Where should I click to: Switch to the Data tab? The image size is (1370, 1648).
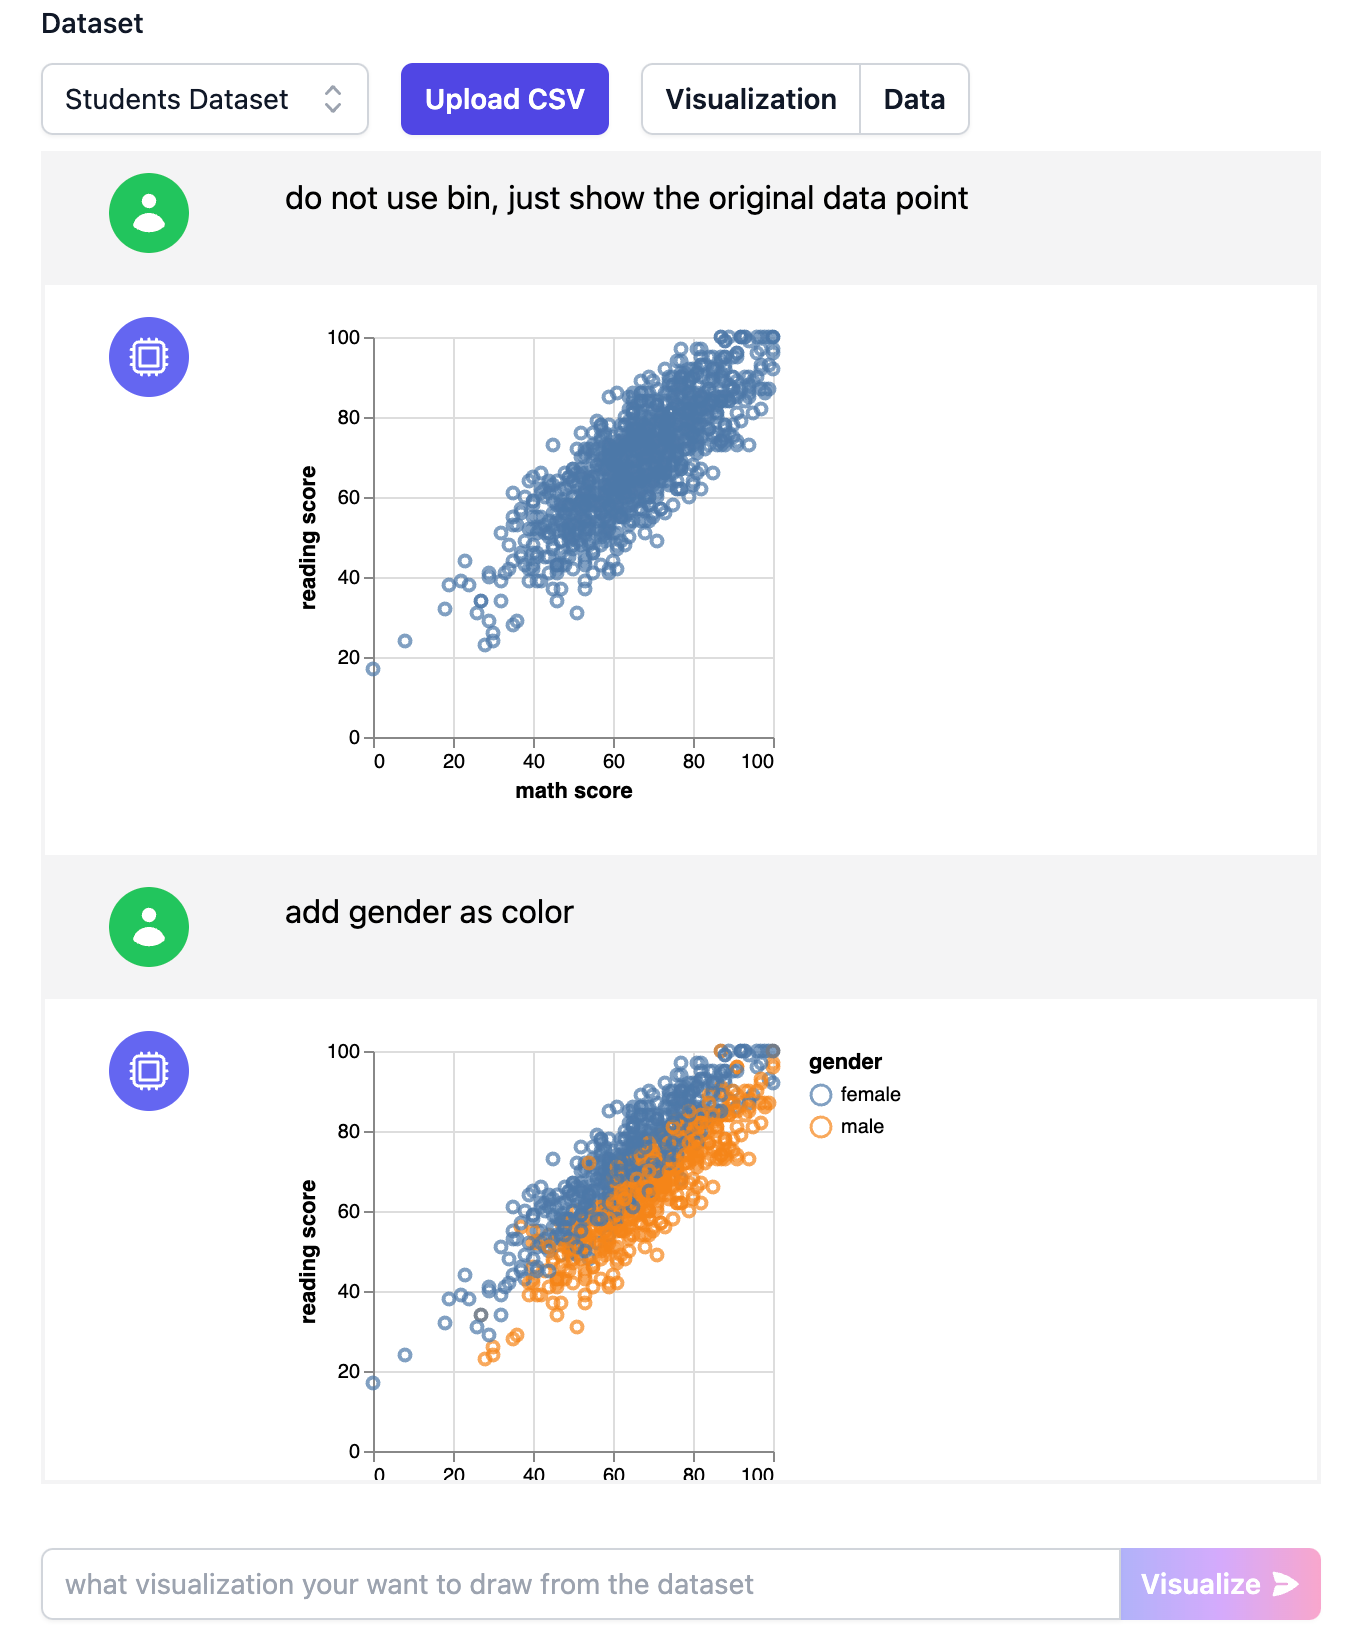tap(914, 99)
